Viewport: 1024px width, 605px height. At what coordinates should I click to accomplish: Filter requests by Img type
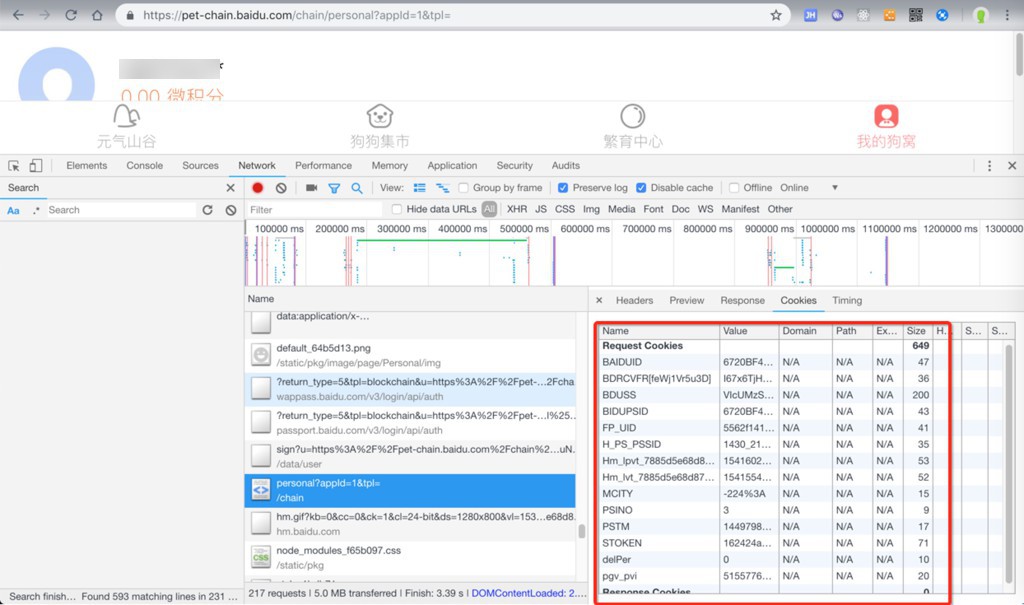[591, 209]
